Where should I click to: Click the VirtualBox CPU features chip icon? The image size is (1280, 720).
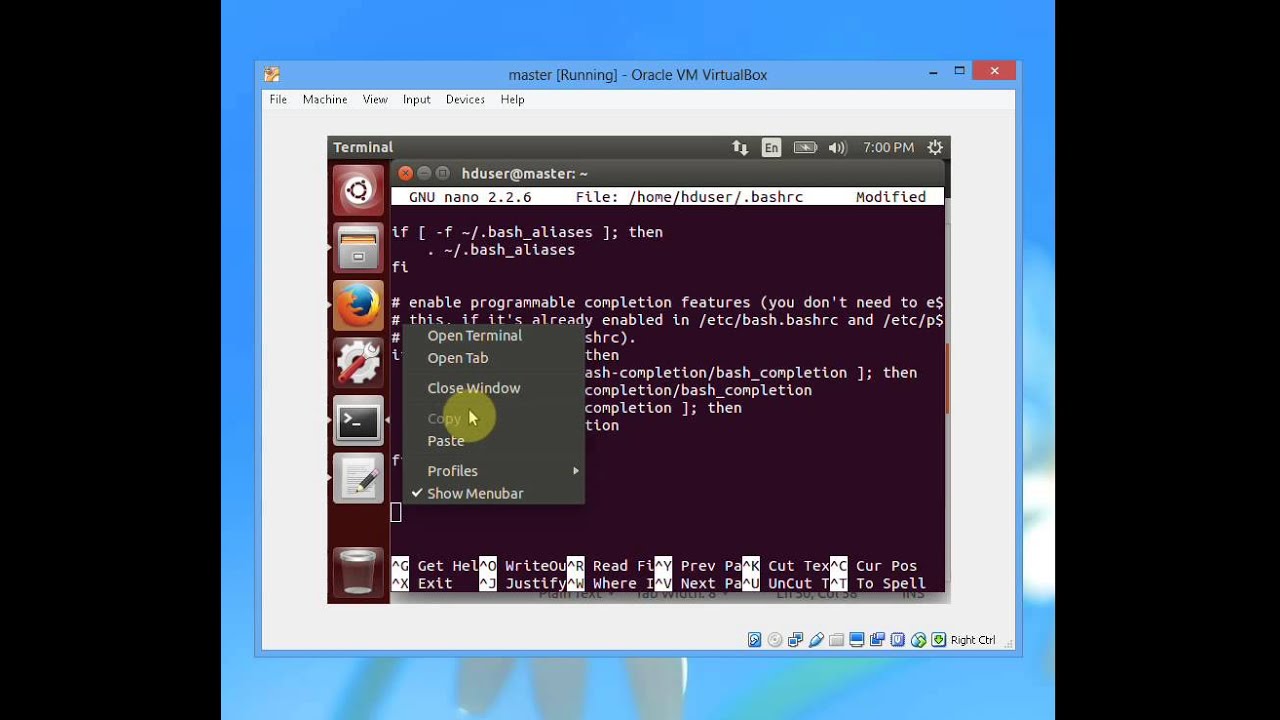click(x=897, y=640)
